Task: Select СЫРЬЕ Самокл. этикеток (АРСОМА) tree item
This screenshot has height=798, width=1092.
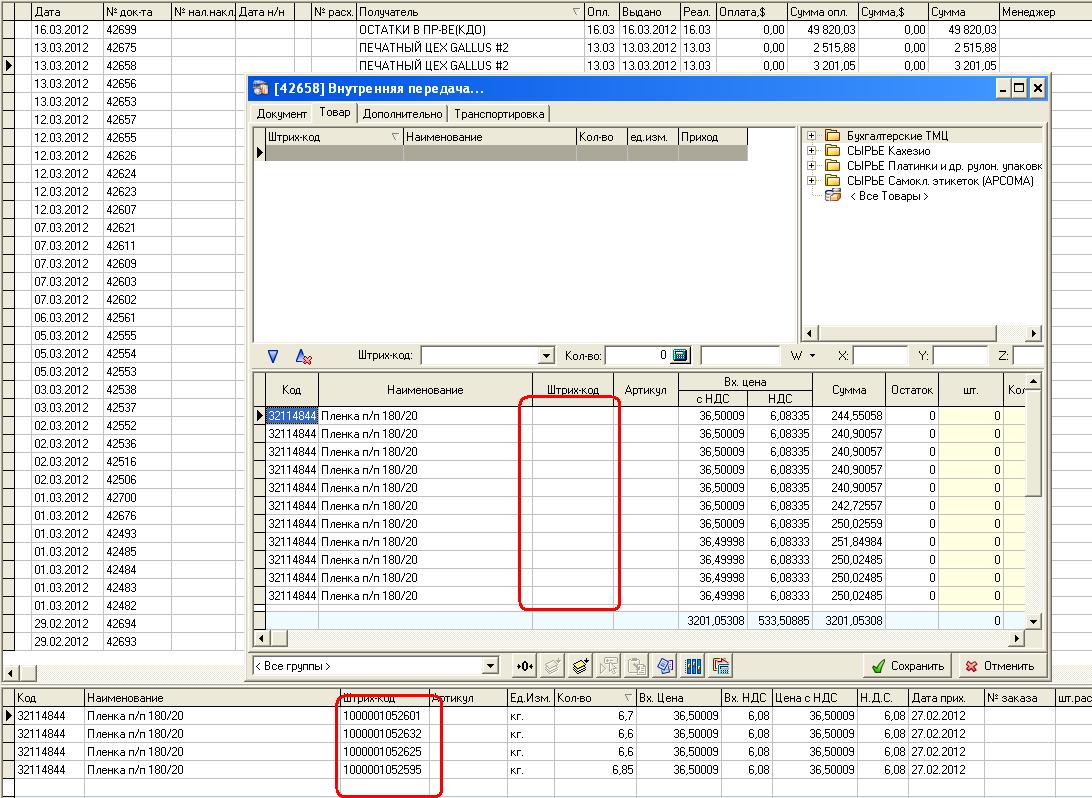Action: coord(939,181)
